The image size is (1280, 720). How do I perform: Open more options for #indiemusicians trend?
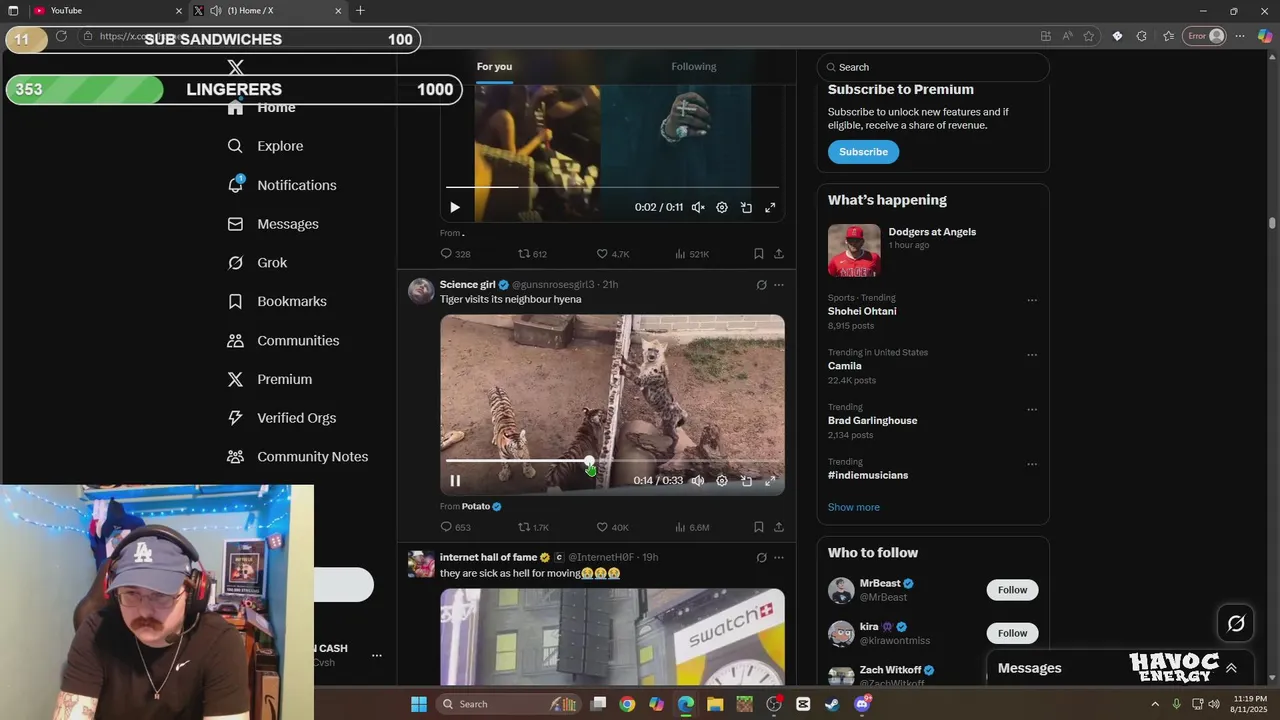pos(1032,465)
